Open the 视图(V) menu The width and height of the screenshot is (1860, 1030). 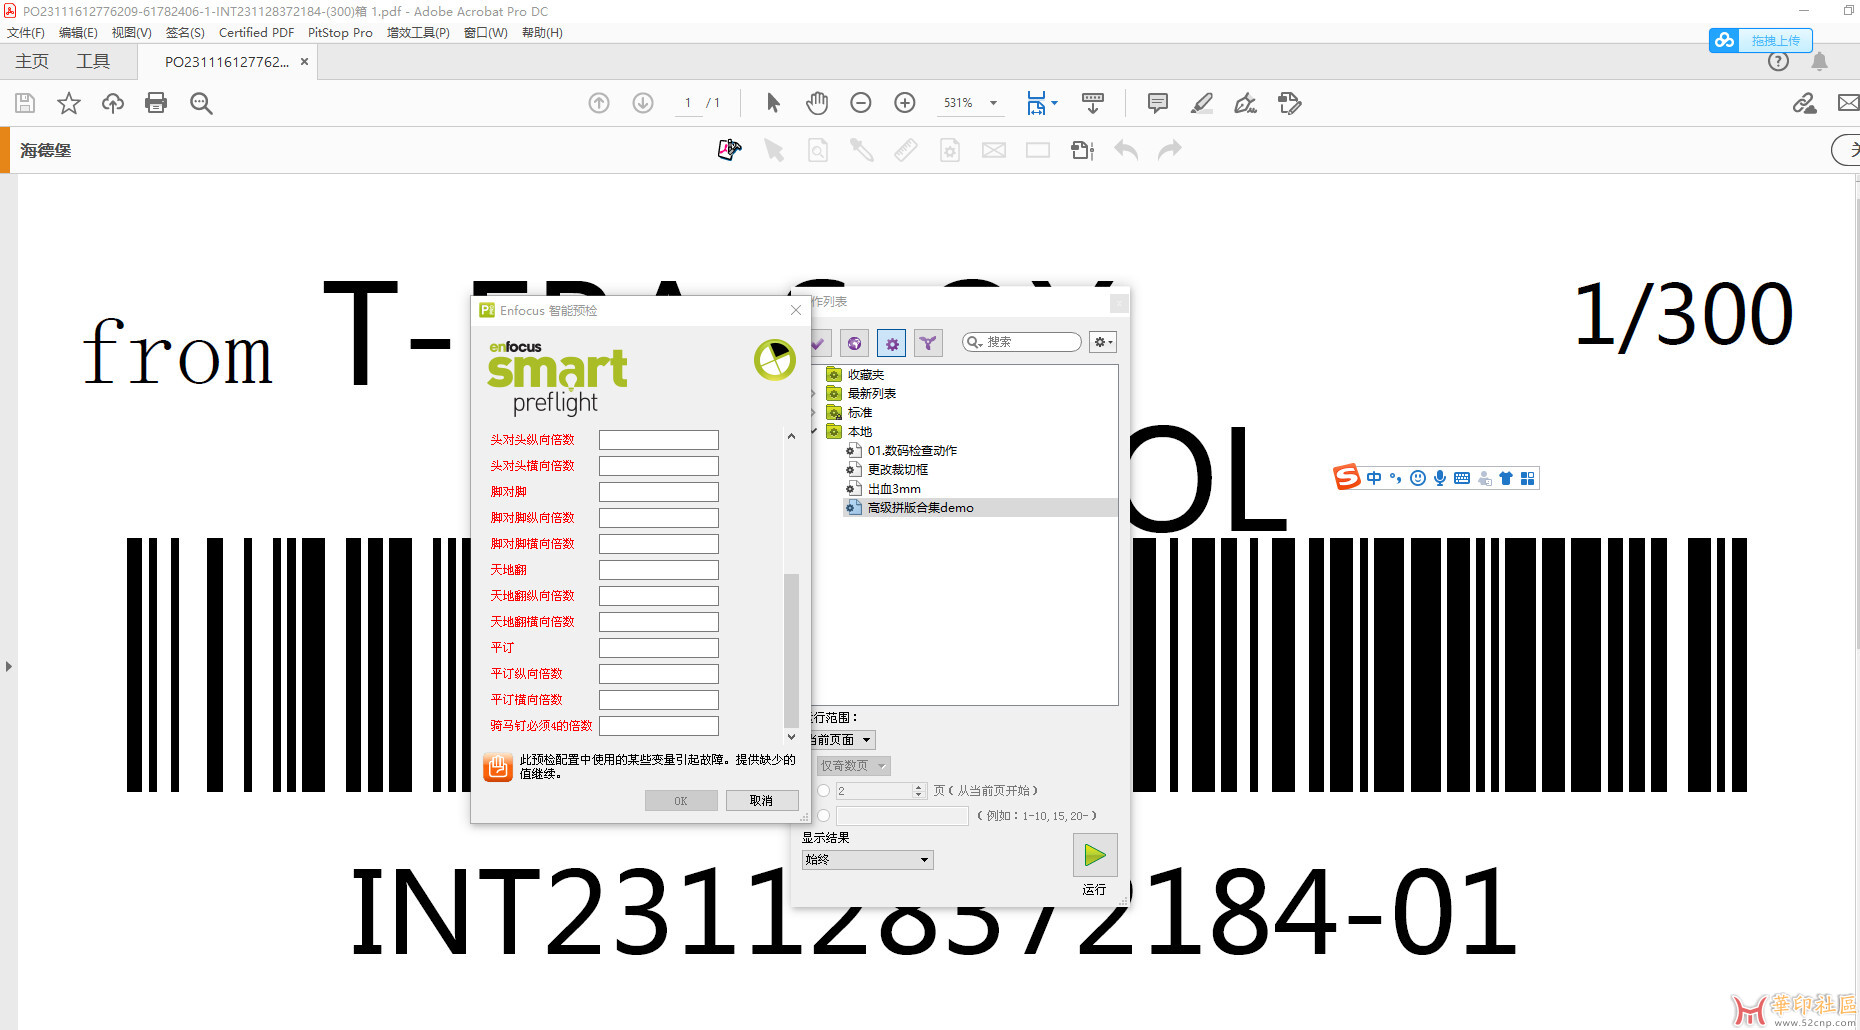click(131, 33)
